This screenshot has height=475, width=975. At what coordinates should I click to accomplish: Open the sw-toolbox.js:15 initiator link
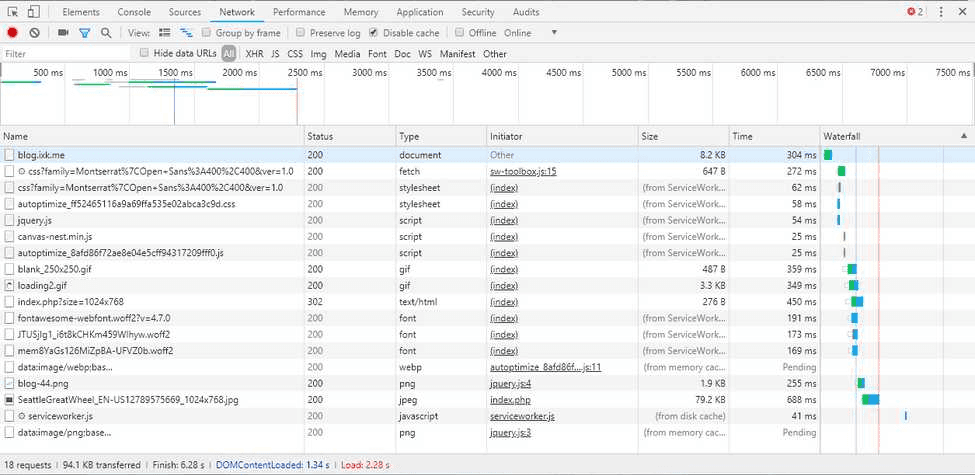click(x=522, y=171)
